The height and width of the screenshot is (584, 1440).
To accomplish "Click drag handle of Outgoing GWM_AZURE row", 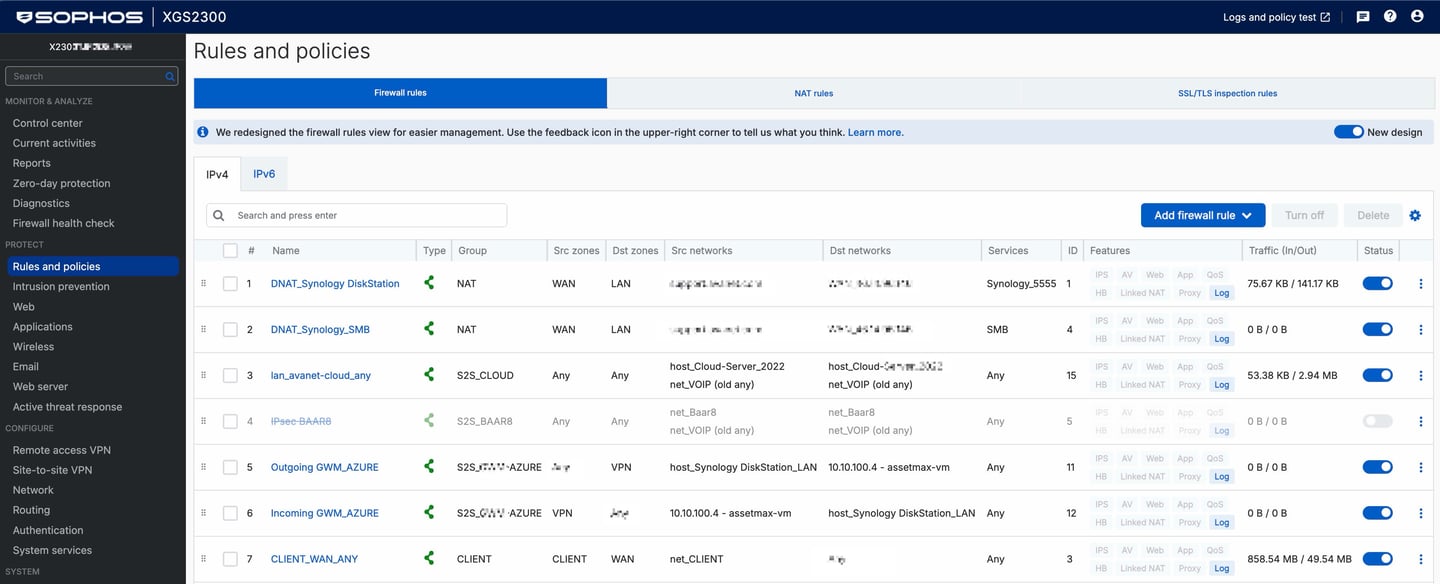I will (203, 467).
